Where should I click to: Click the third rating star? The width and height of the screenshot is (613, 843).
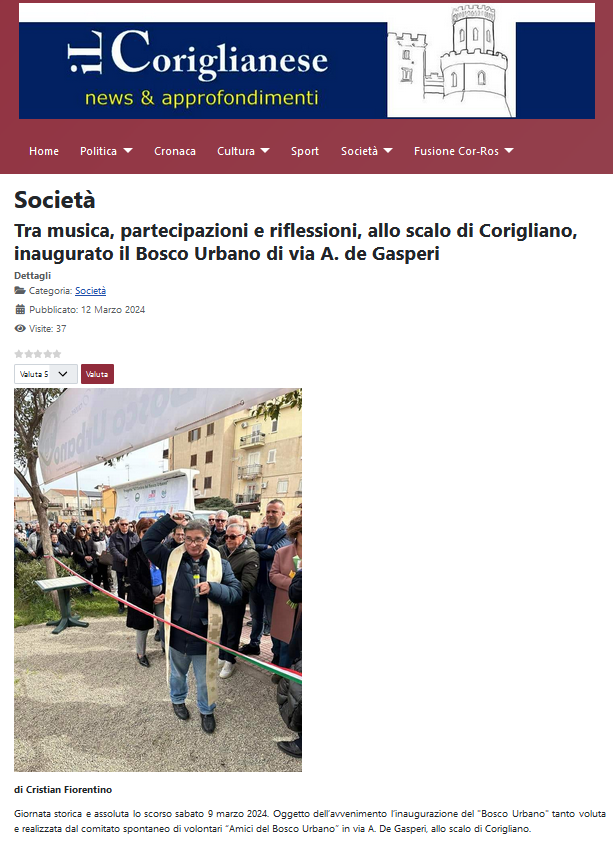[x=38, y=354]
